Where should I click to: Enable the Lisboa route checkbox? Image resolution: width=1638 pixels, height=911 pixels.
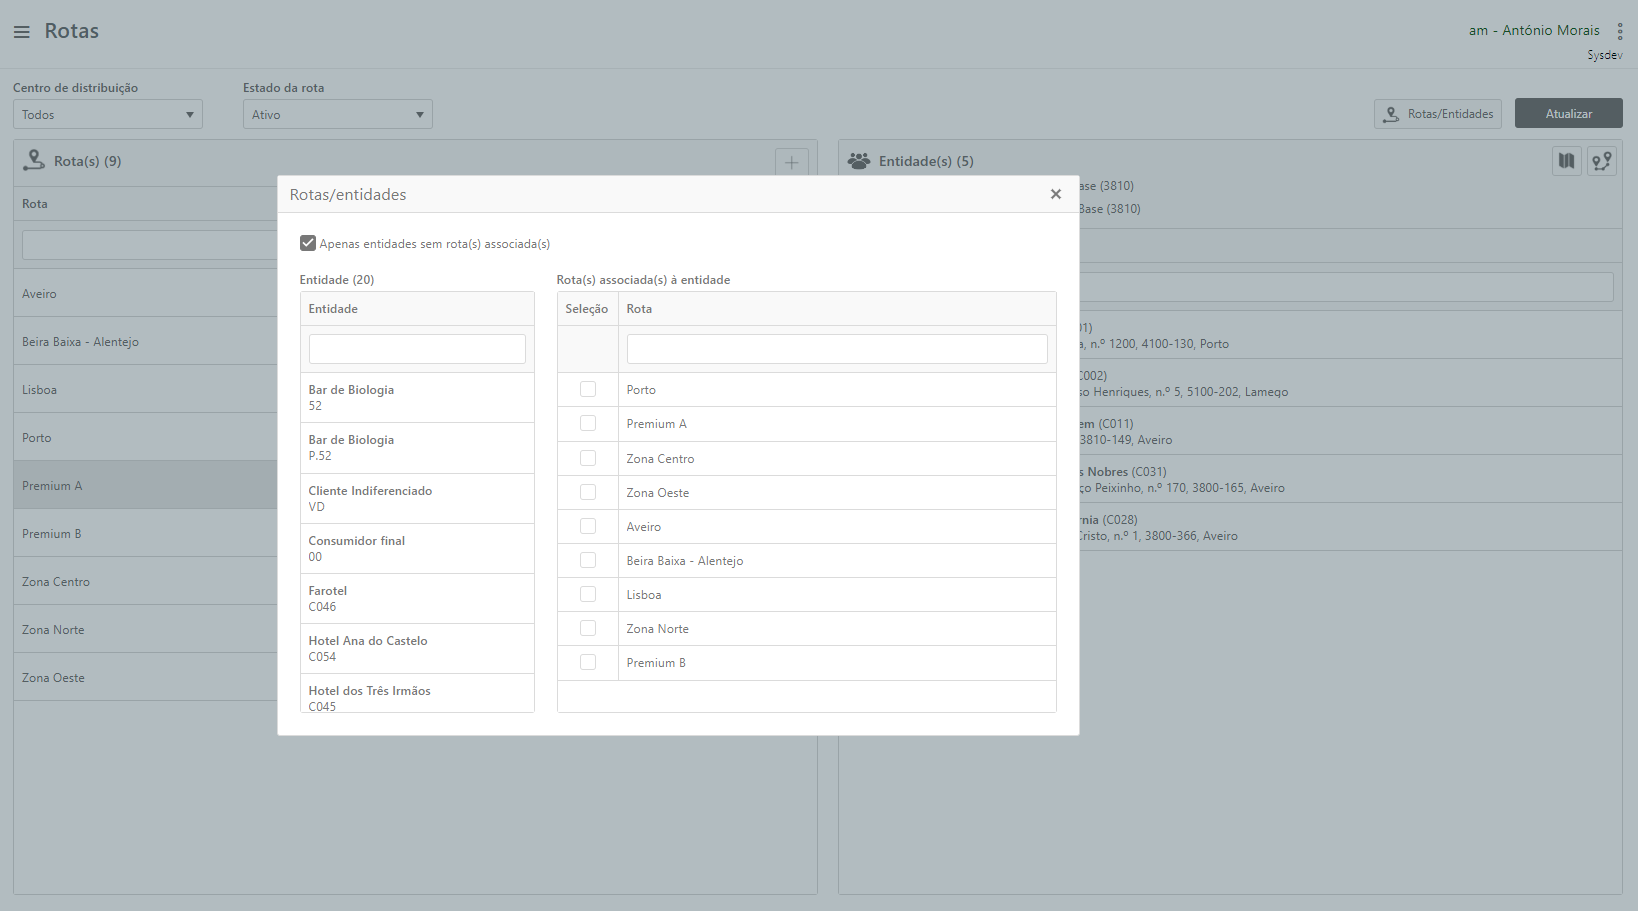coord(588,594)
